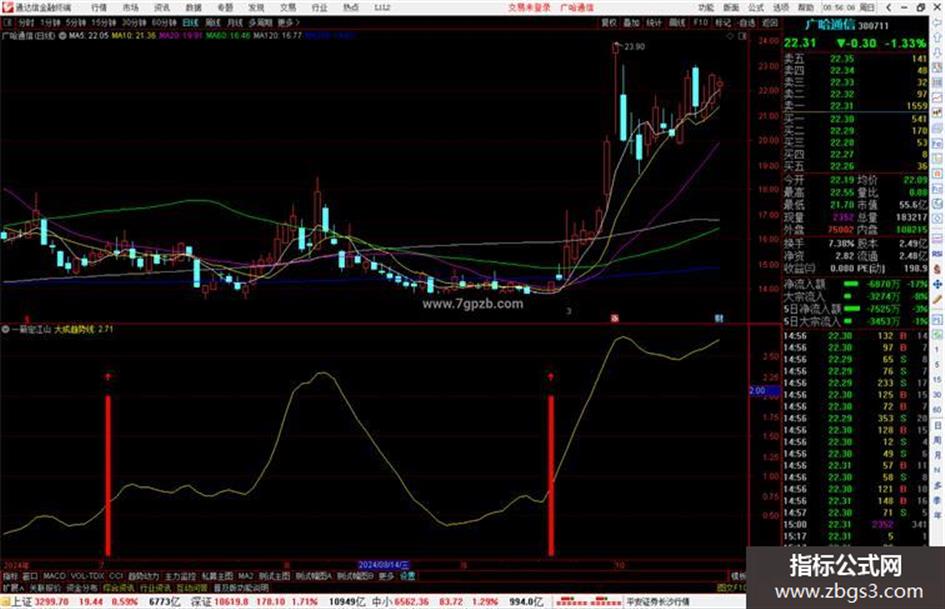The height and width of the screenshot is (609, 945).
Task: Switch to the 15分钟 period tab
Action: [104, 22]
